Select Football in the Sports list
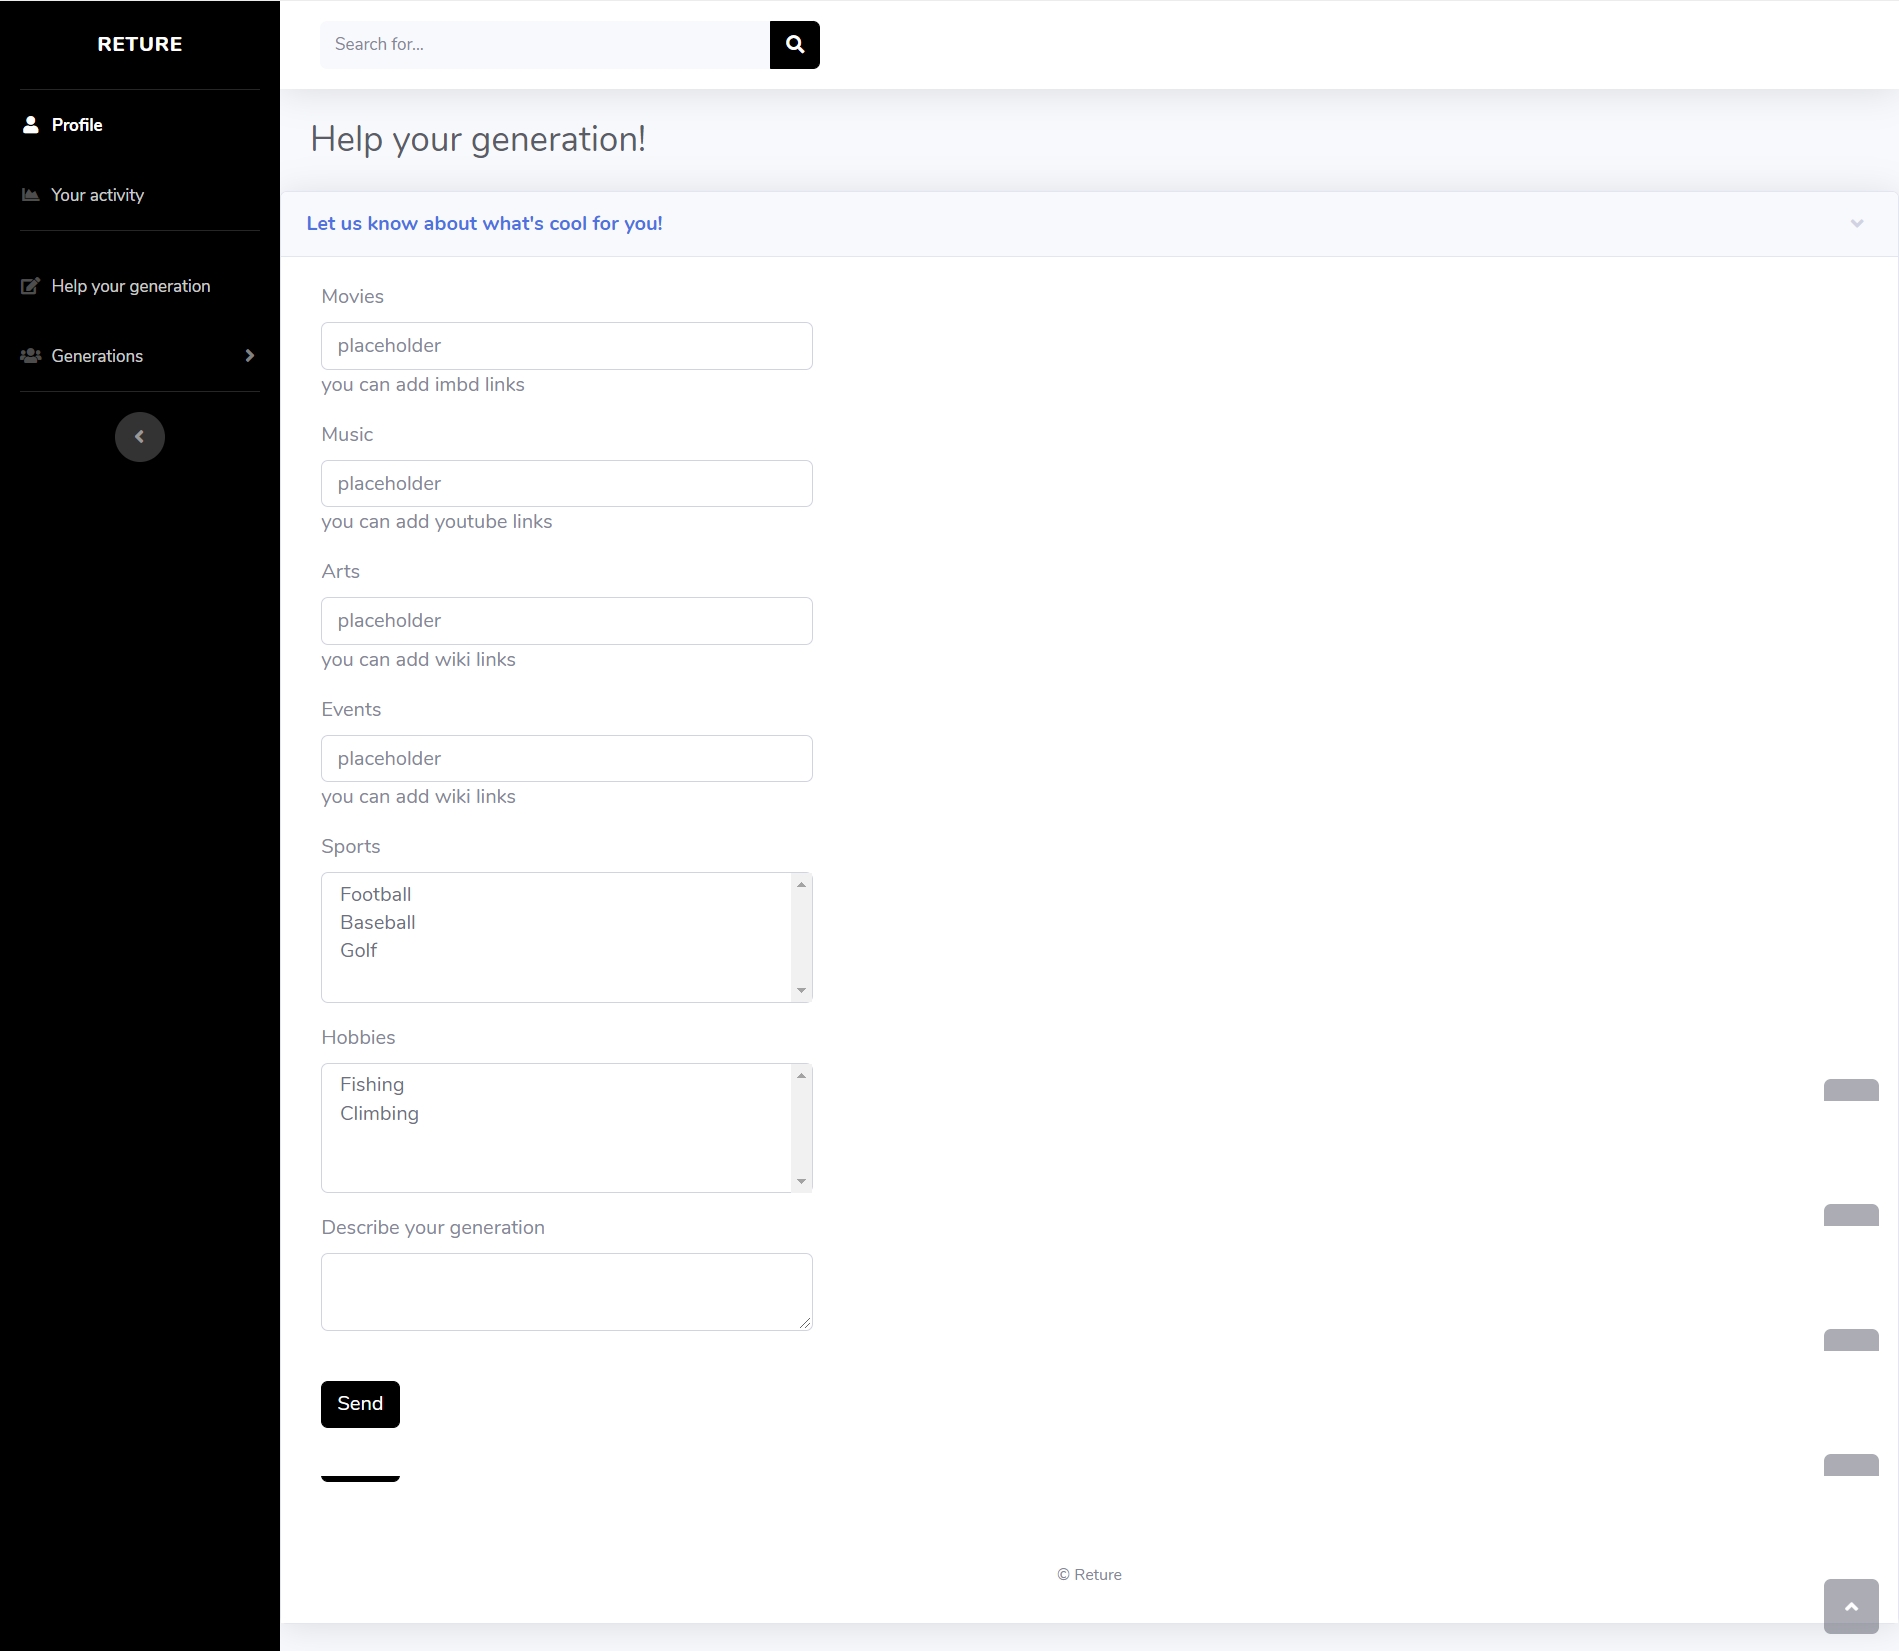 click(x=376, y=895)
